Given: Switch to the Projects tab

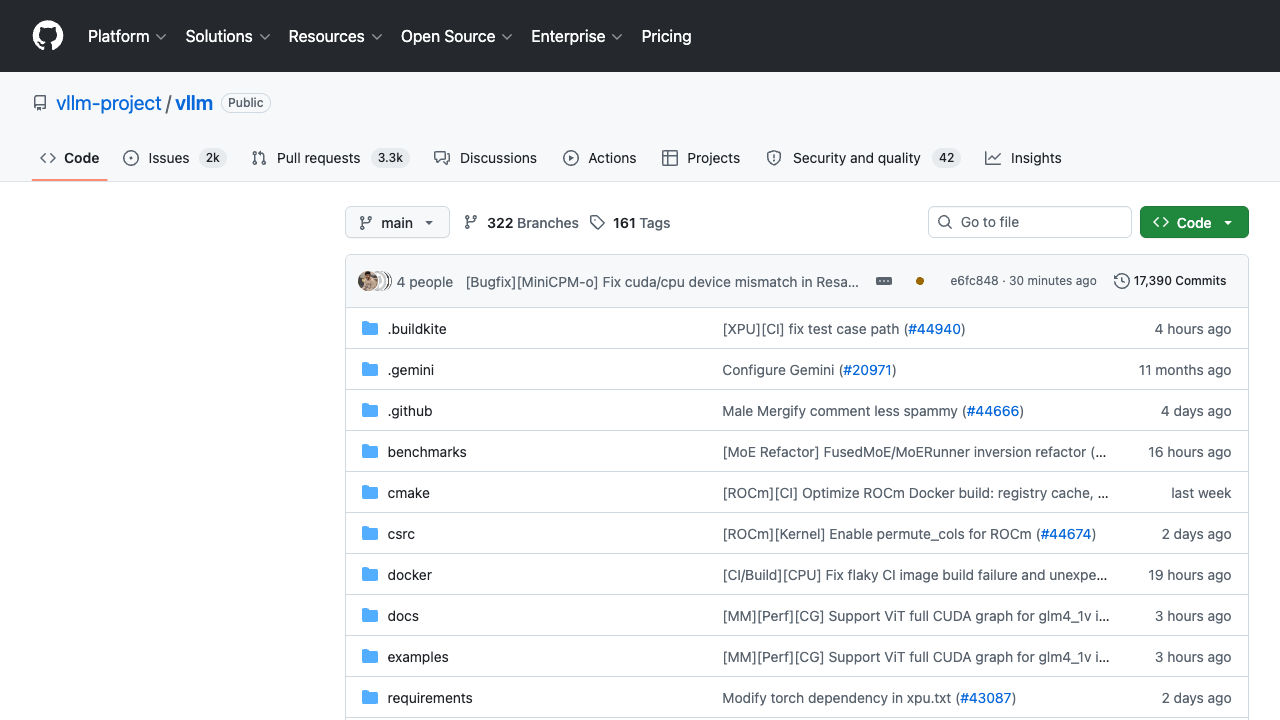Looking at the screenshot, I should (701, 158).
